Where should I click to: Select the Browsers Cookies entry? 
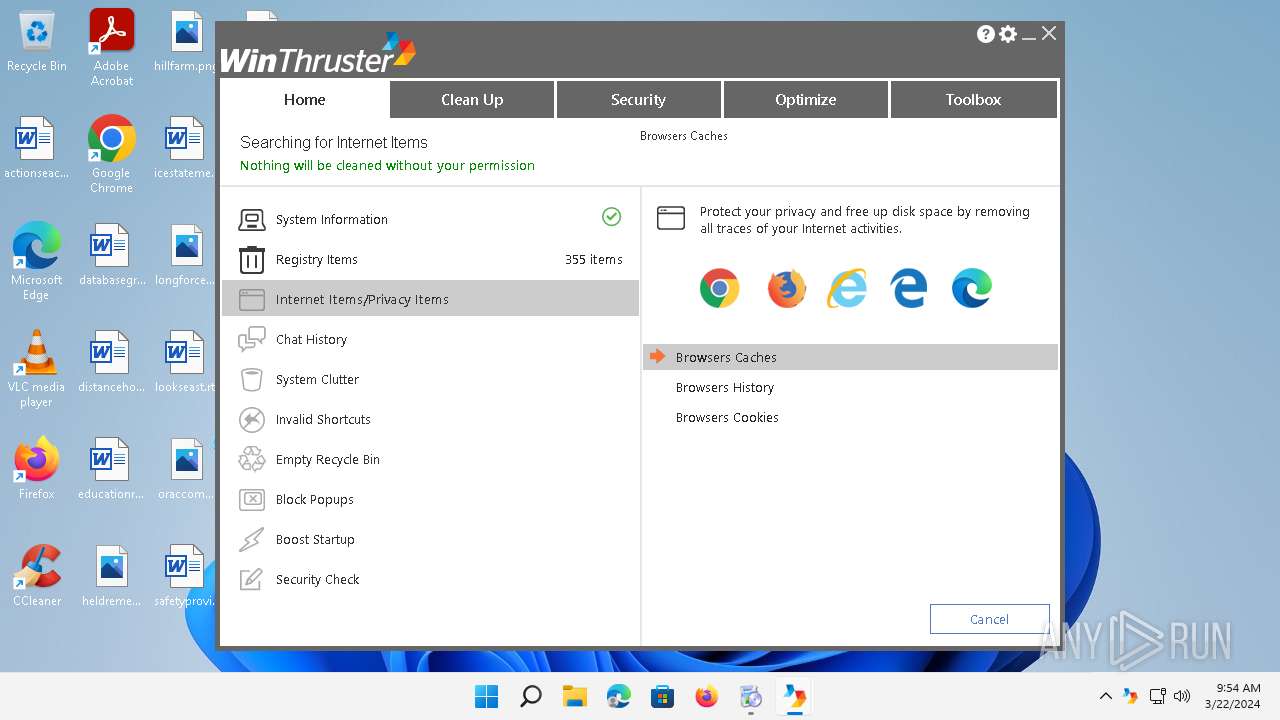pos(727,417)
